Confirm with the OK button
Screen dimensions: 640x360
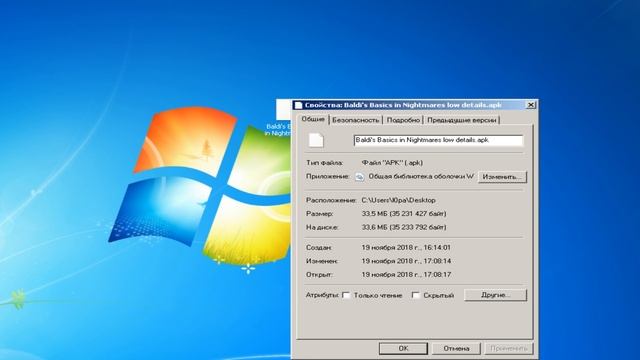point(403,348)
